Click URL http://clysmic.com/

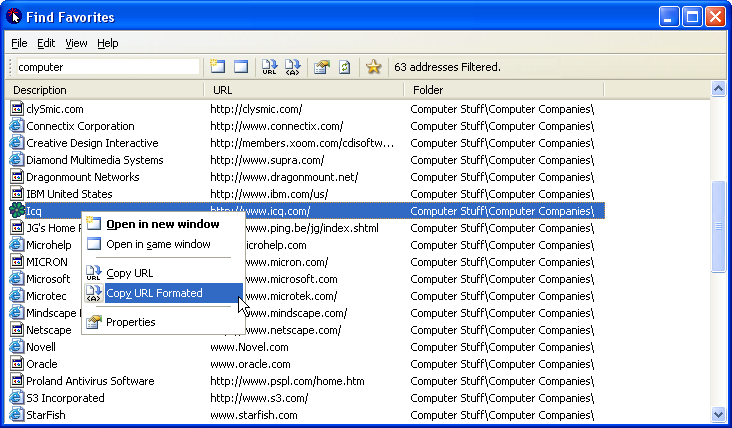tap(256, 109)
